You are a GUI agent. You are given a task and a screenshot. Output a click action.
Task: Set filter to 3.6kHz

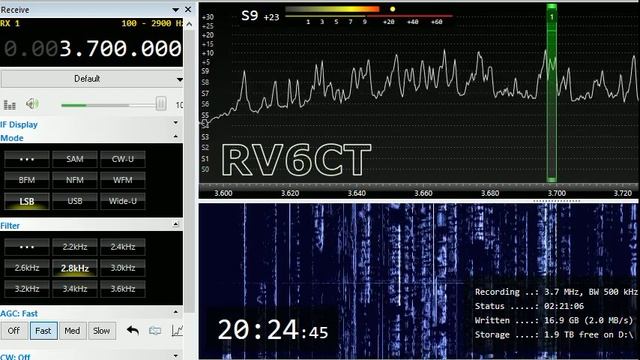[x=122, y=289]
